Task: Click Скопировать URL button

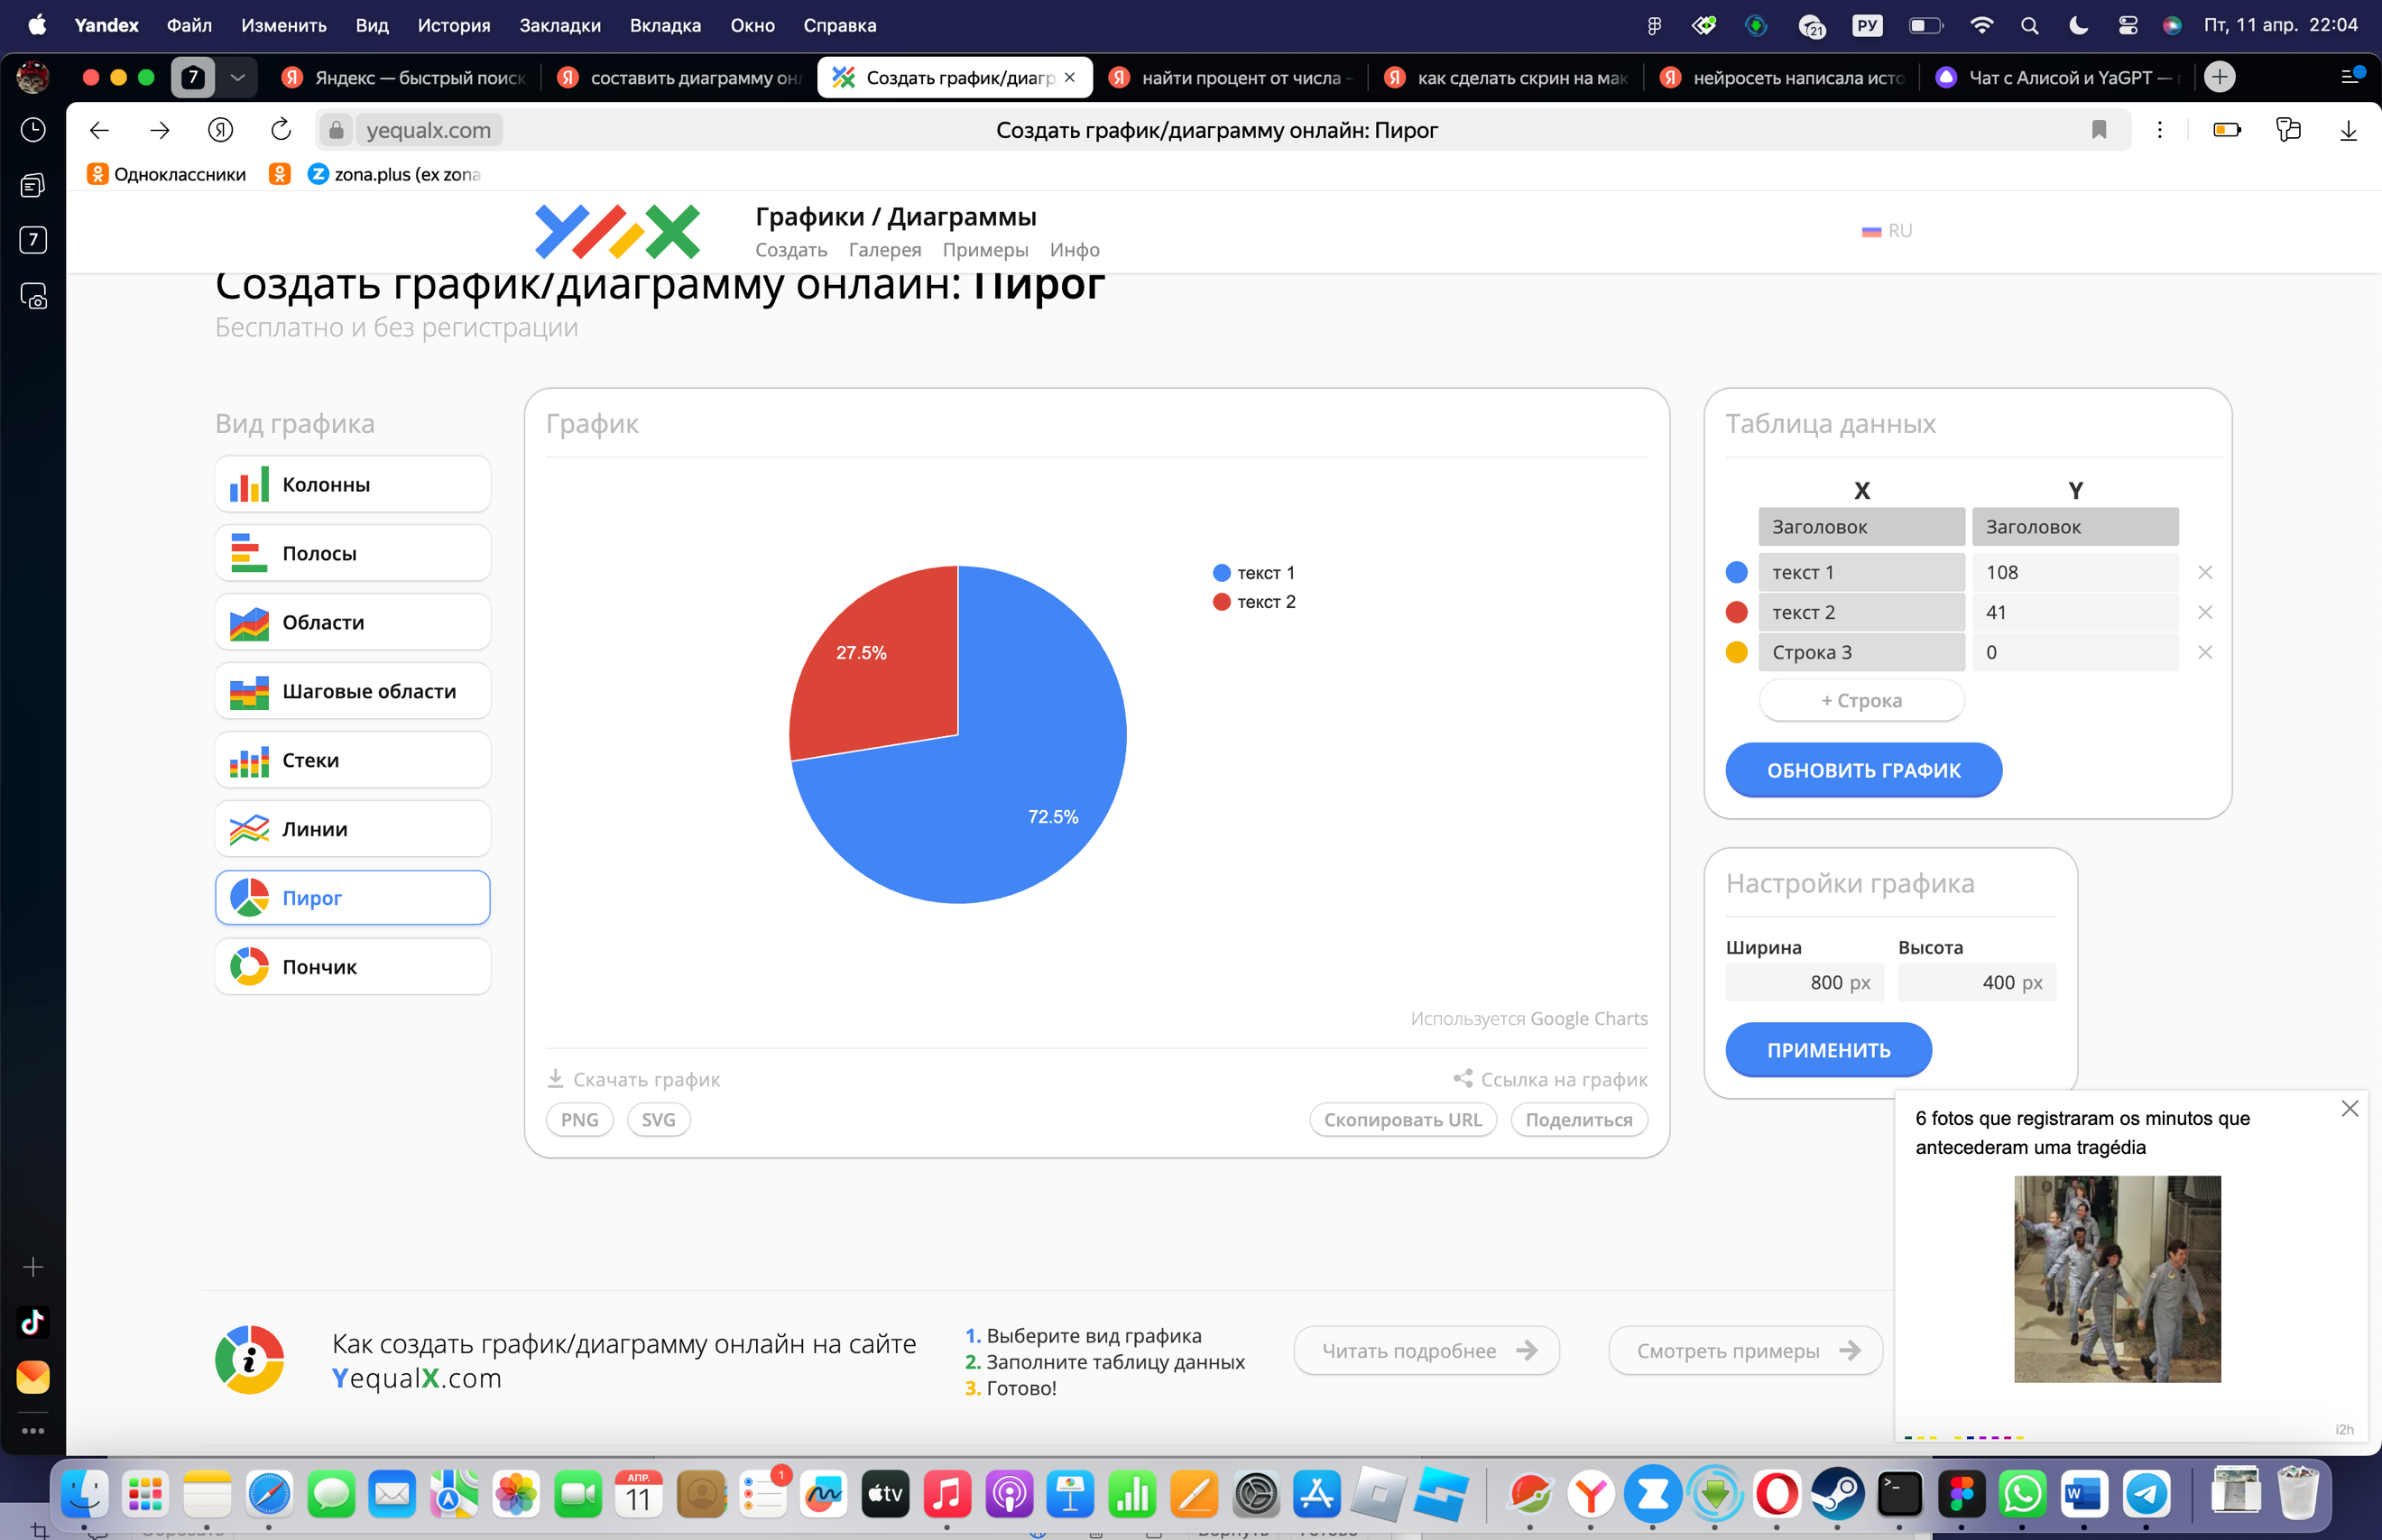Action: click(1403, 1120)
